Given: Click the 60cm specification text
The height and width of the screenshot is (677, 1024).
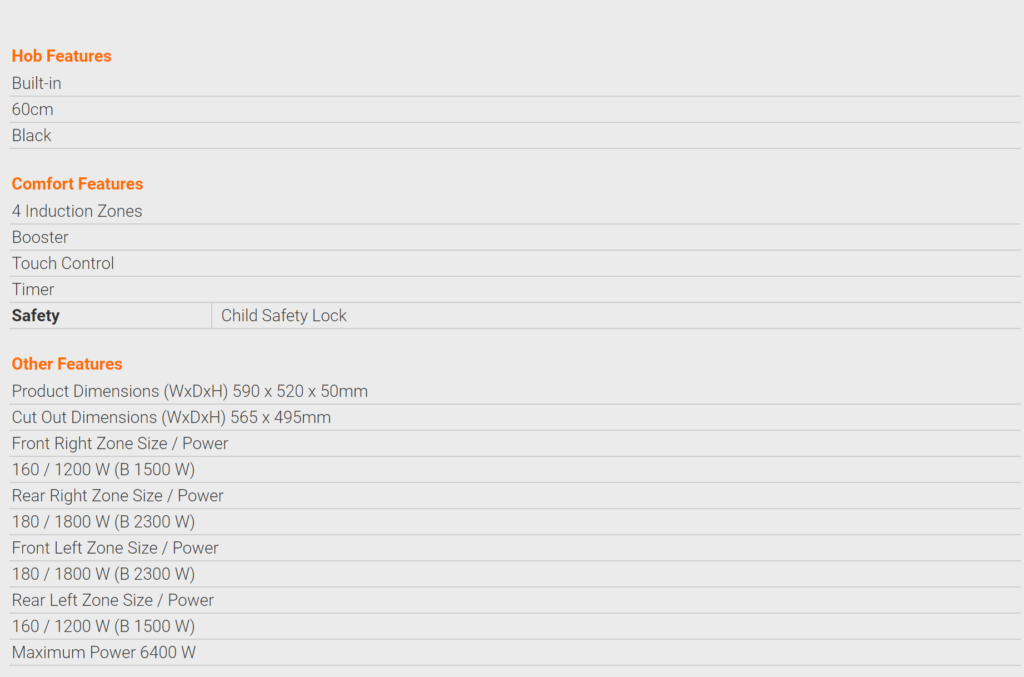Looking at the screenshot, I should point(33,110).
